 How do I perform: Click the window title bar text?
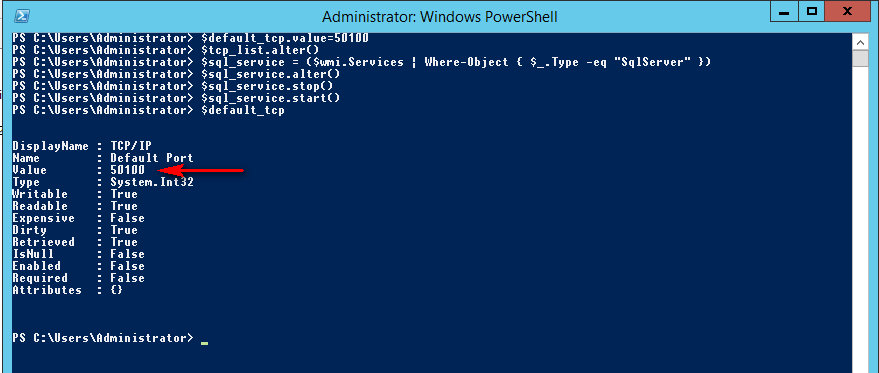click(440, 17)
